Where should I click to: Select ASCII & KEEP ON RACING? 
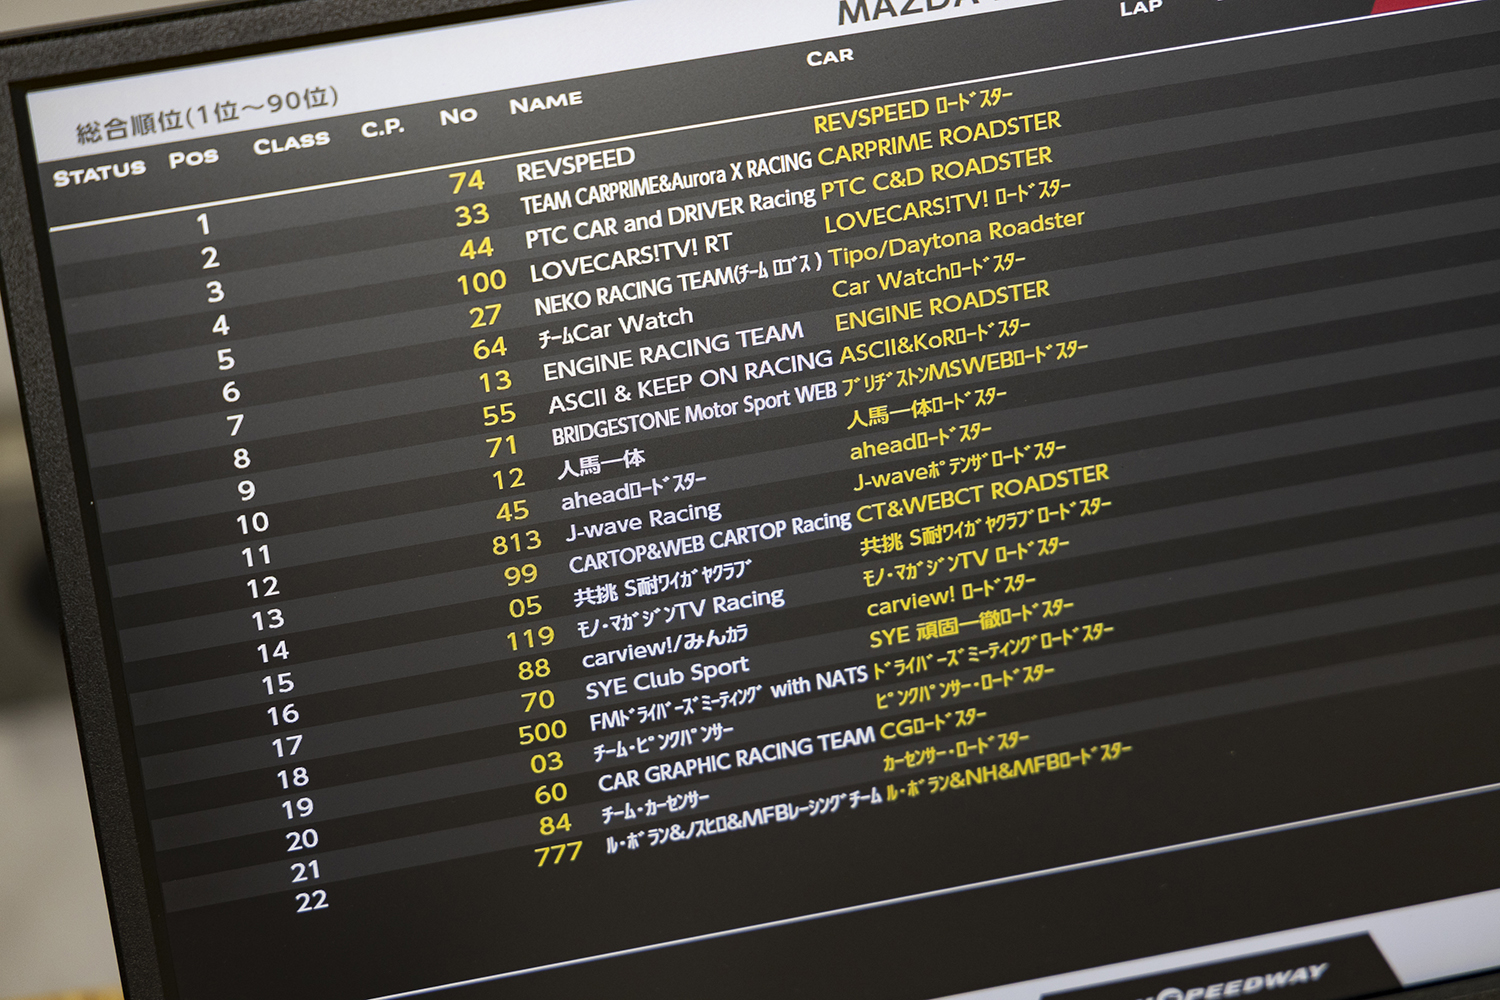coord(690,381)
